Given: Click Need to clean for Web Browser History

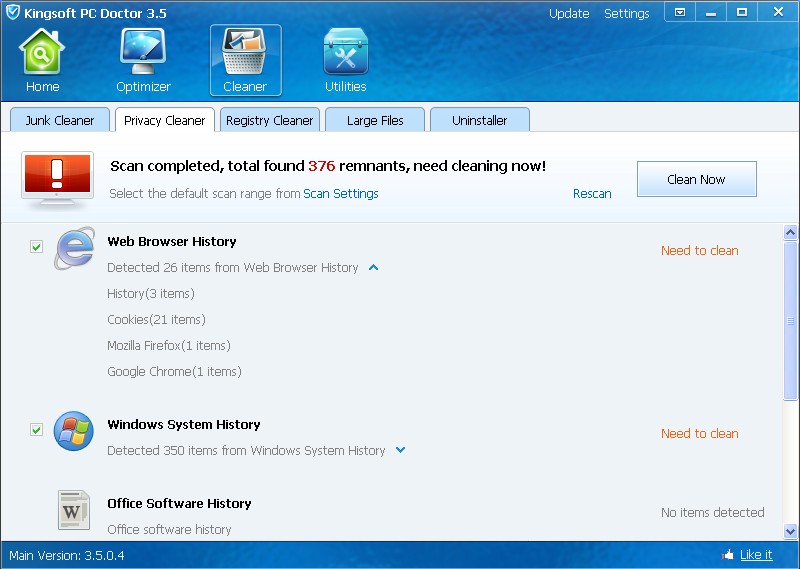Looking at the screenshot, I should [x=699, y=251].
